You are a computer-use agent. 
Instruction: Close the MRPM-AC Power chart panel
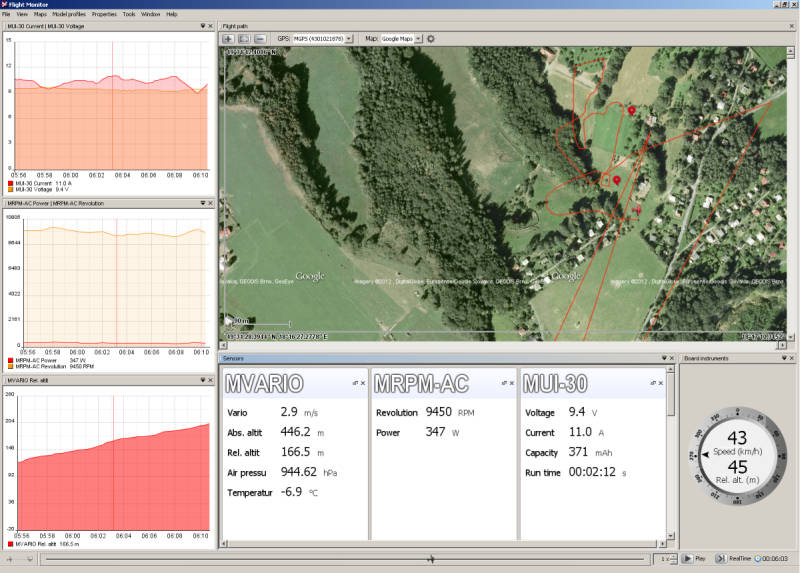[x=210, y=203]
